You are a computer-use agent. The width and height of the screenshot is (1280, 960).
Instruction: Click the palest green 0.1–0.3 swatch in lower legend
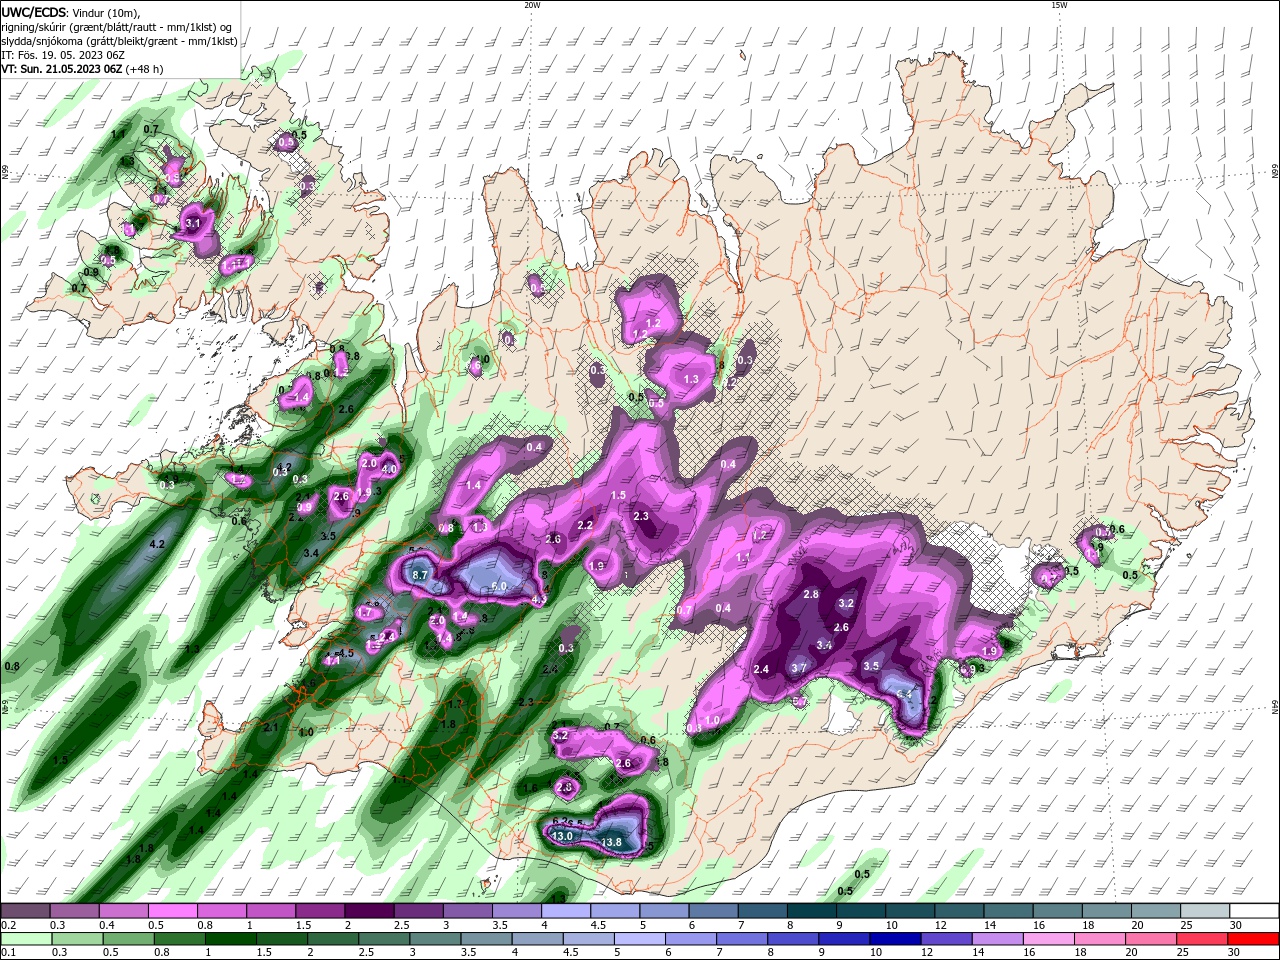[x=24, y=939]
